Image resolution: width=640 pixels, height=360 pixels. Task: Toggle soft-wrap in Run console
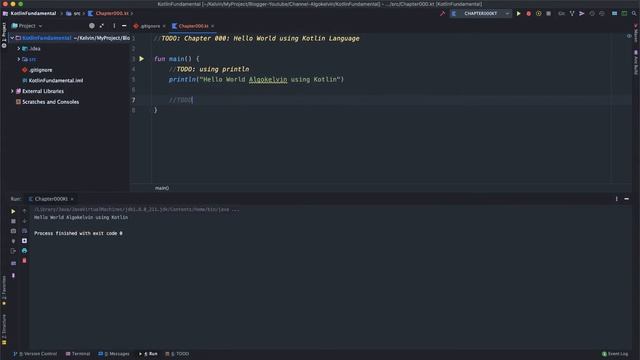24,231
